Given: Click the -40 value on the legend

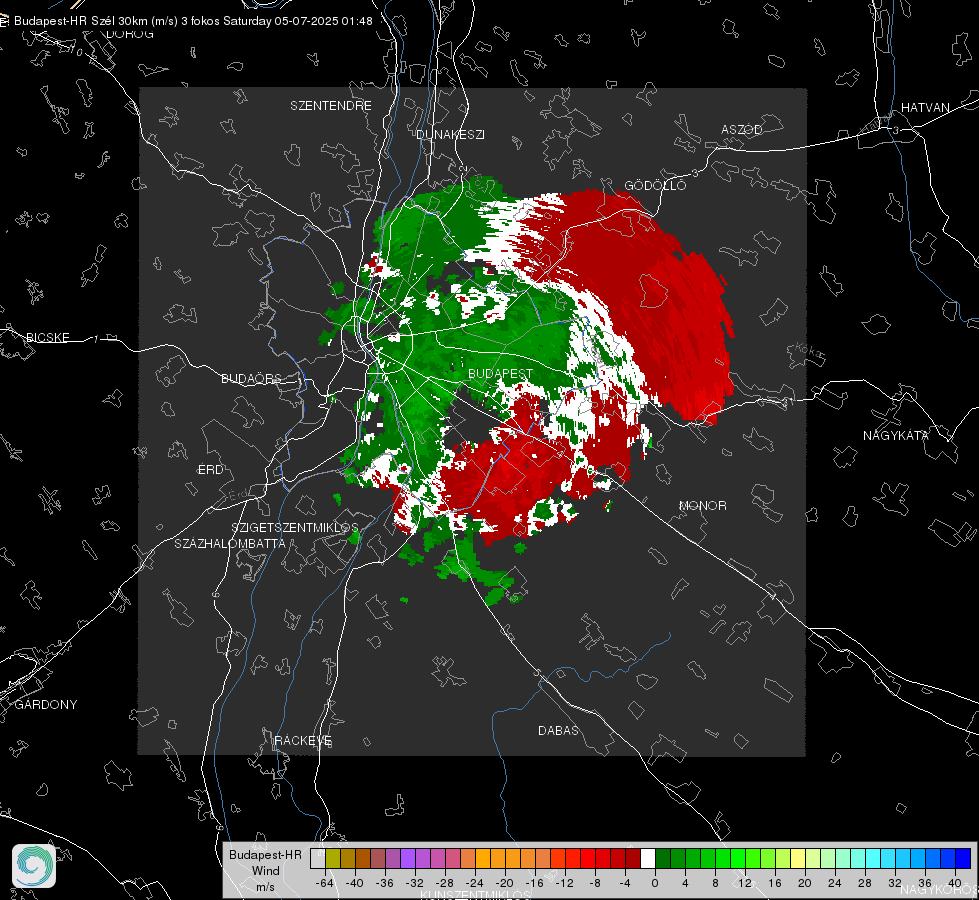Looking at the screenshot, I should (354, 883).
